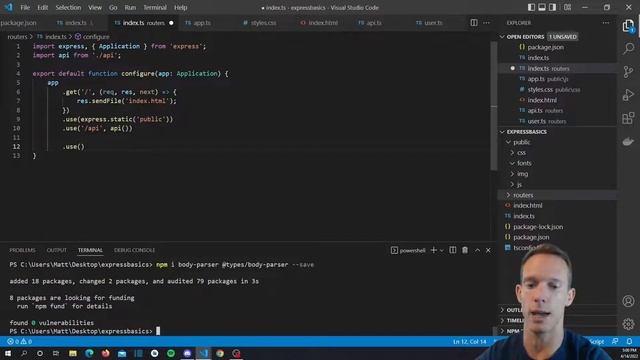Open the Extensions view
640x360 pixels.
pyautogui.click(x=628, y=118)
